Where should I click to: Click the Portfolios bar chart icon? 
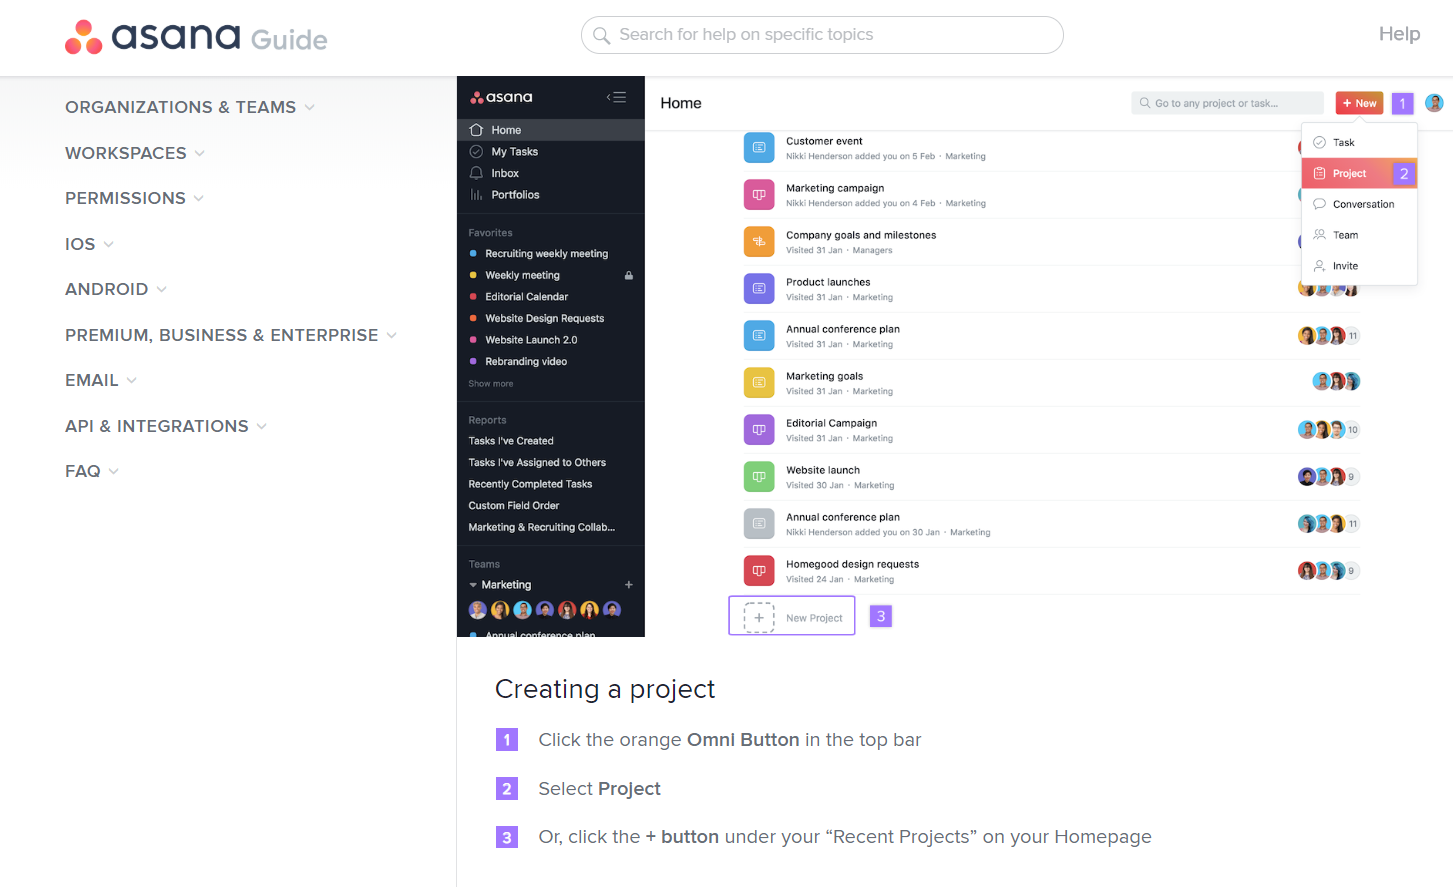(476, 195)
